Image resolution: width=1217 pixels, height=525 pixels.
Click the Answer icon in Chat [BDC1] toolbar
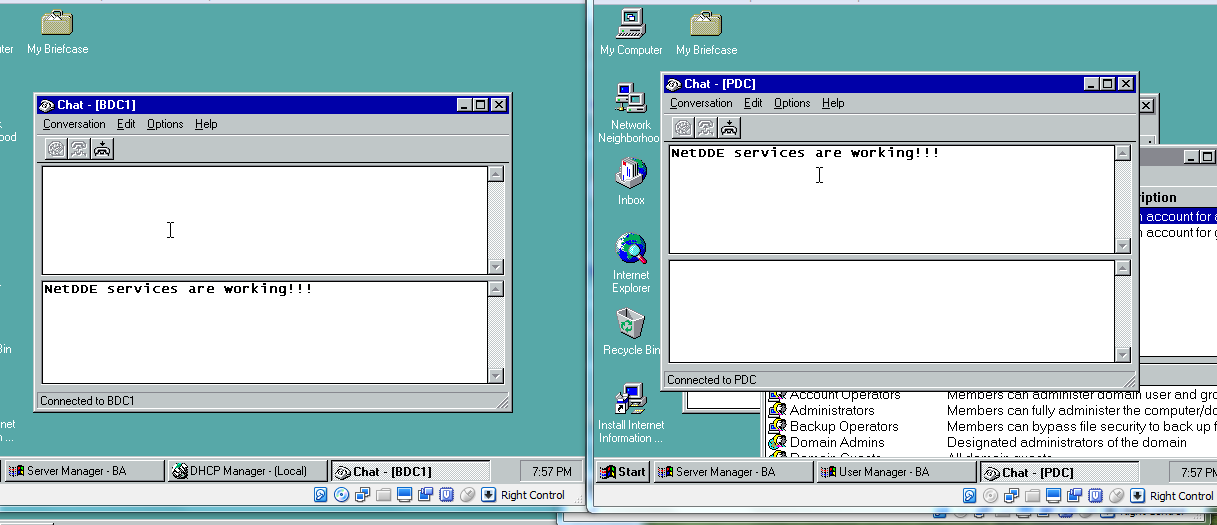point(79,148)
